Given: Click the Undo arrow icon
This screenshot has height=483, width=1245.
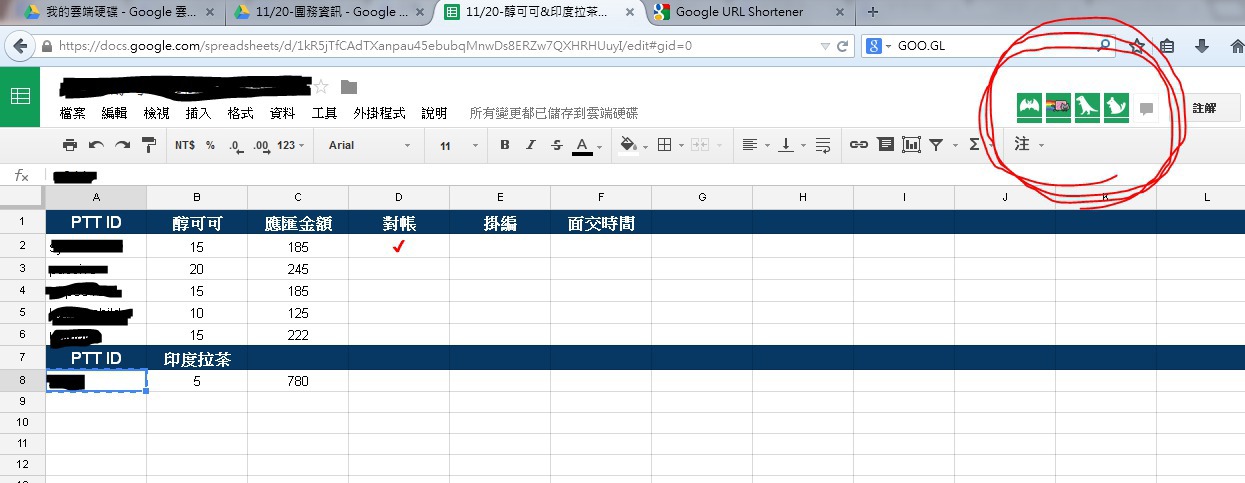Looking at the screenshot, I should pos(96,145).
